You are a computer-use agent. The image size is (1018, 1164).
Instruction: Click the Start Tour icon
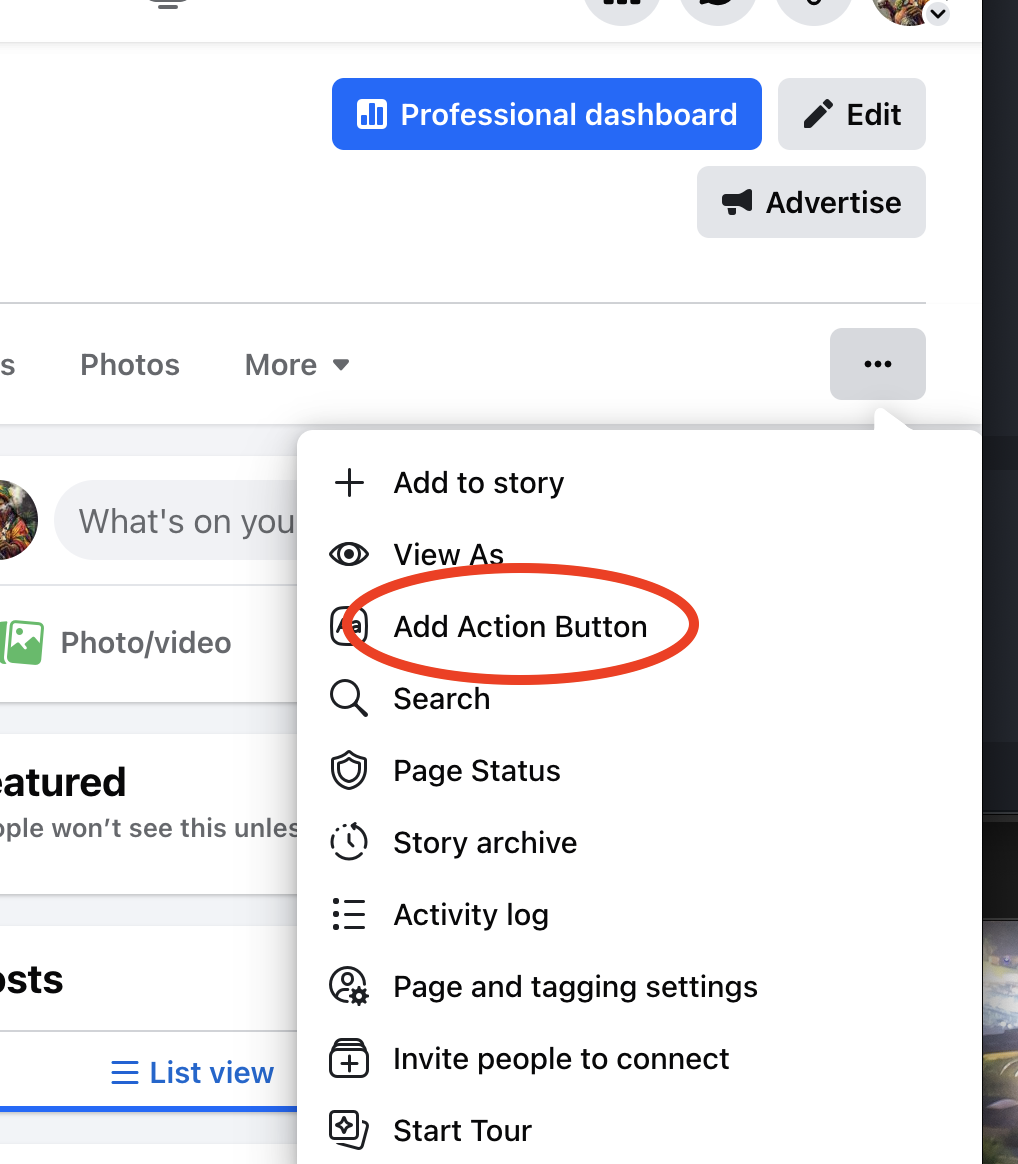point(349,1131)
